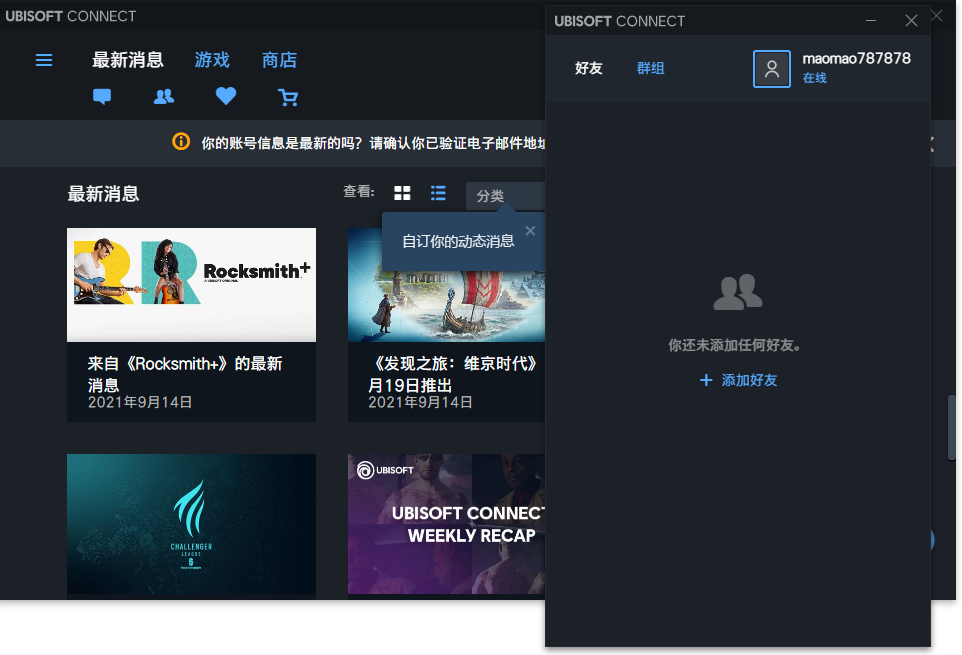The image size is (962, 655).
Task: Dismiss the 自订你的动态消息 tooltip
Action: [530, 230]
